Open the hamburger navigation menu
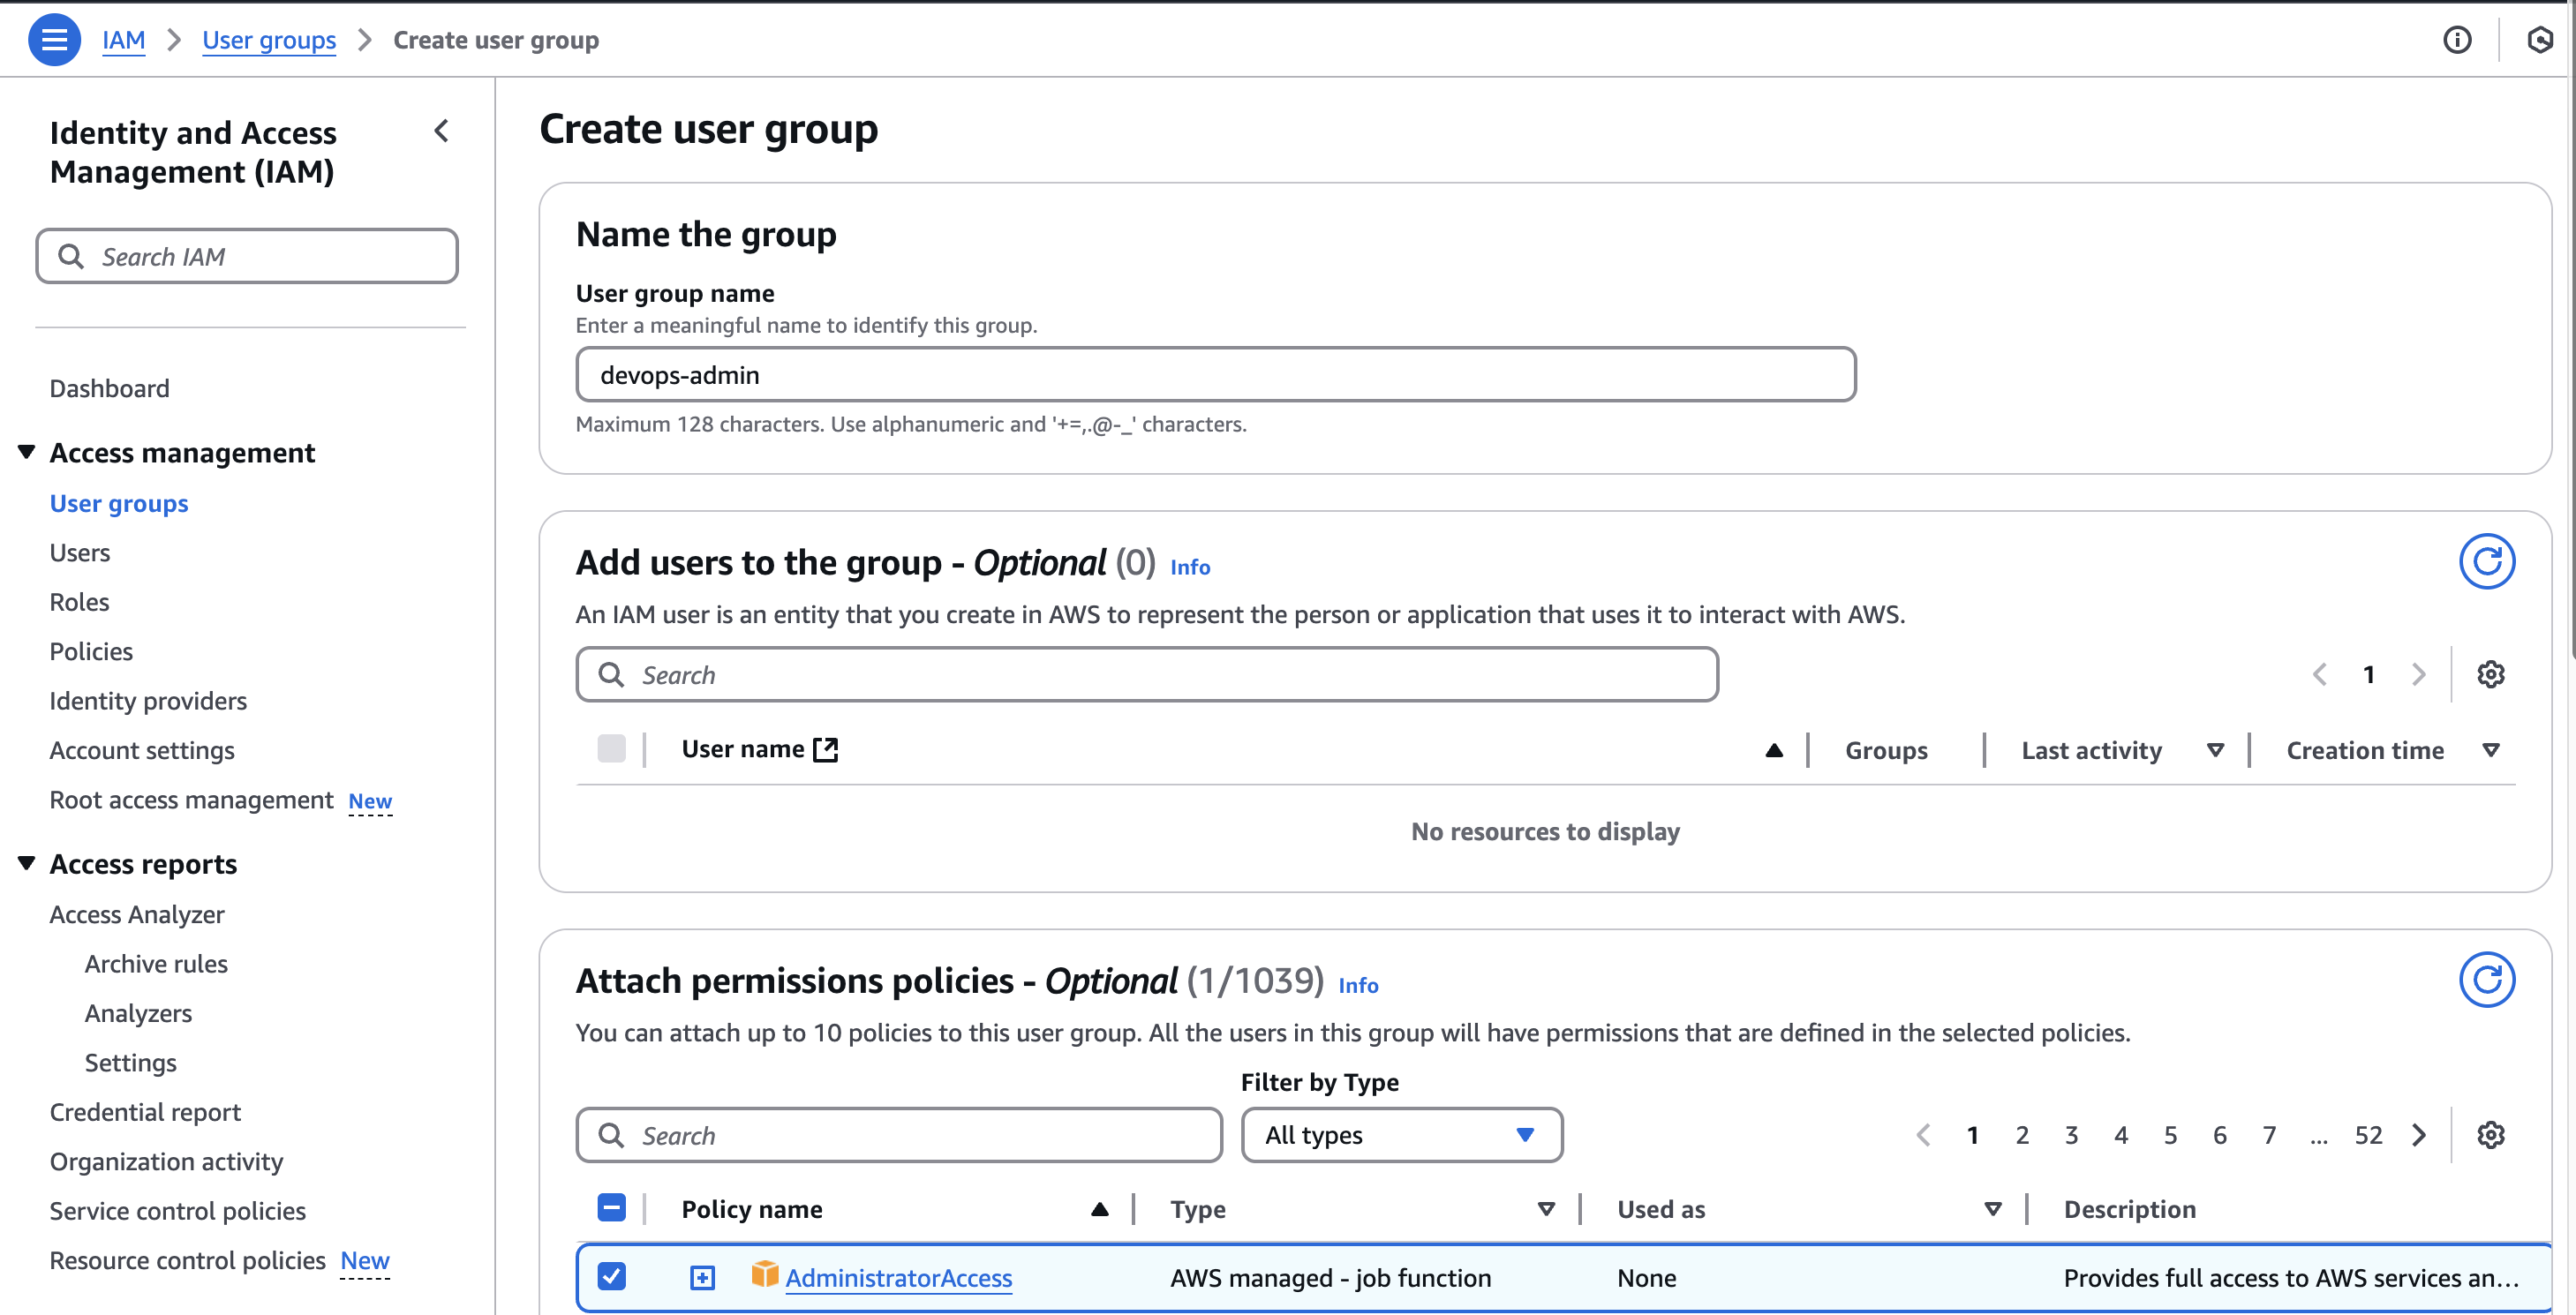2576x1315 pixels. 55,39
